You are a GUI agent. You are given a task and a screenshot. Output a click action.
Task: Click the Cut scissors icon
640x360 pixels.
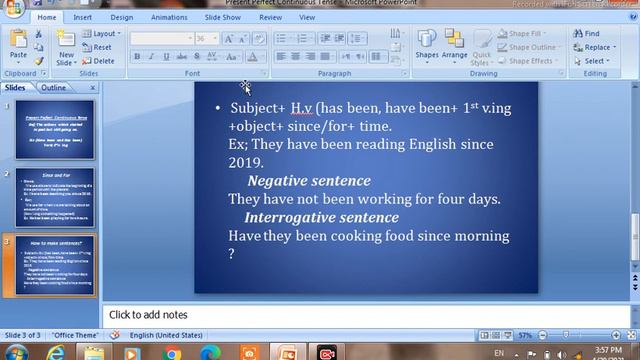coord(39,34)
